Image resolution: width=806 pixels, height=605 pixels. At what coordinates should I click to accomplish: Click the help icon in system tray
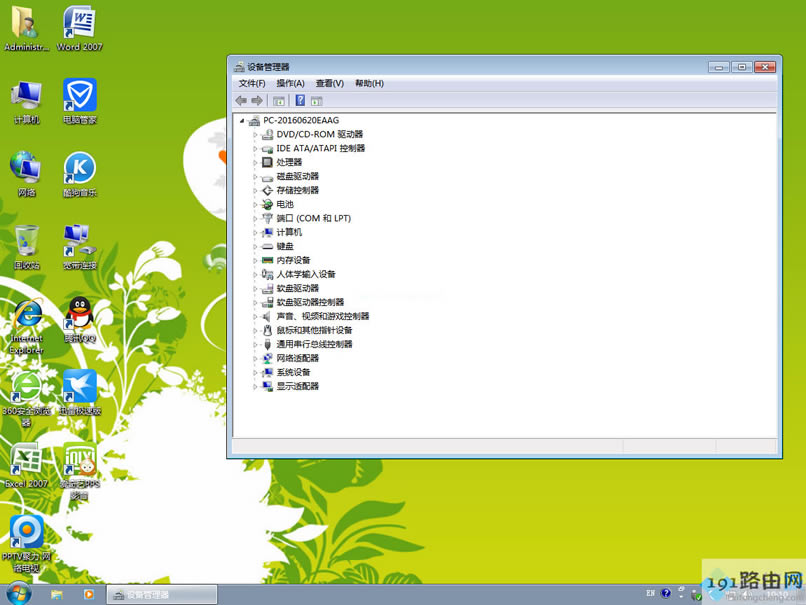(x=666, y=593)
